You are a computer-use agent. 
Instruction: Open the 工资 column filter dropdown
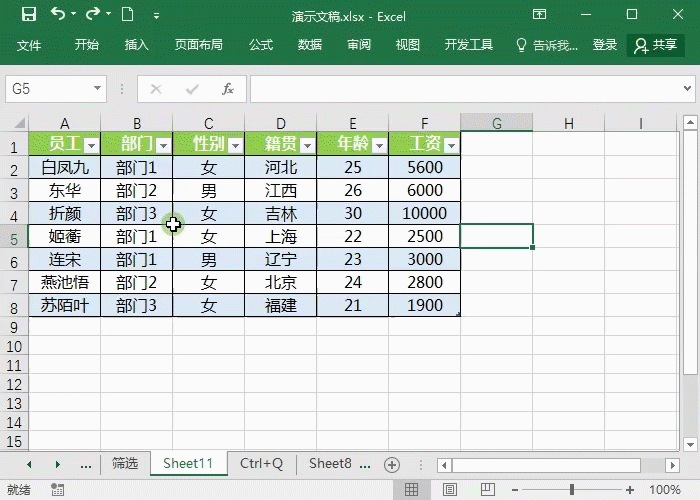pos(451,145)
